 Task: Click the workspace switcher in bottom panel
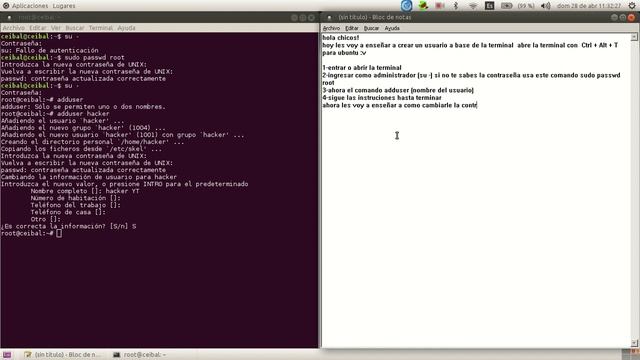click(630, 354)
